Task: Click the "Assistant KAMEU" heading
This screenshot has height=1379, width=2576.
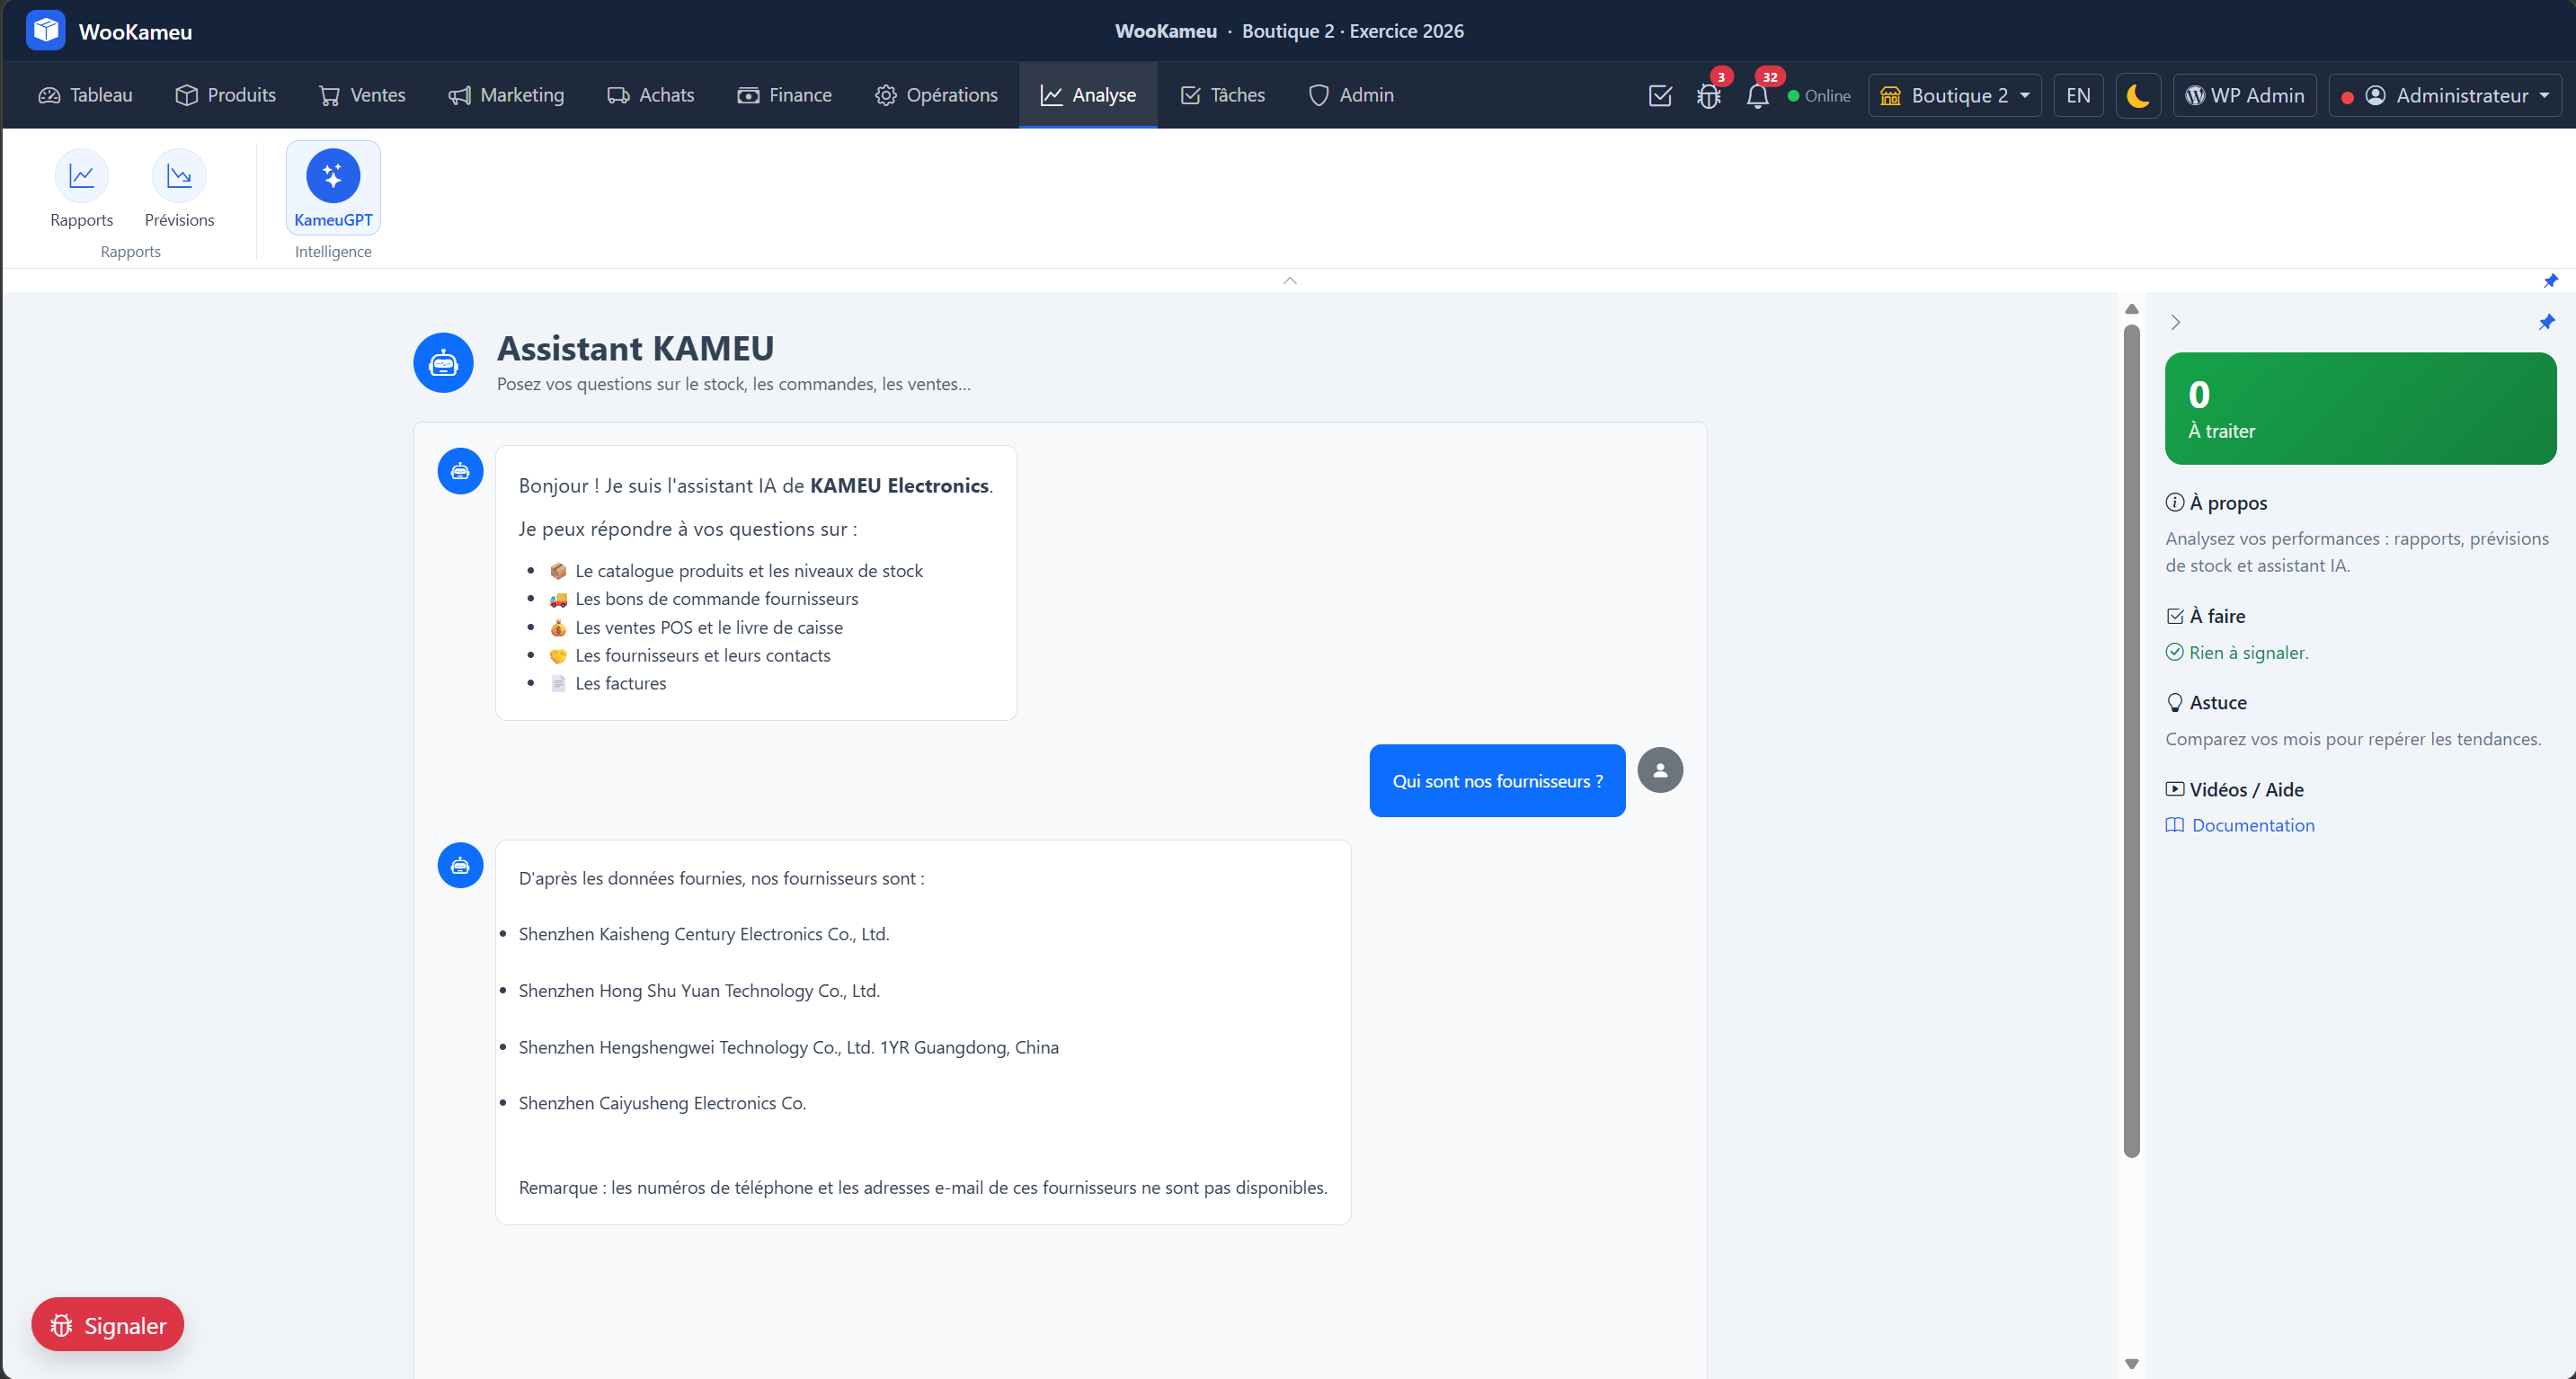Action: [x=636, y=348]
